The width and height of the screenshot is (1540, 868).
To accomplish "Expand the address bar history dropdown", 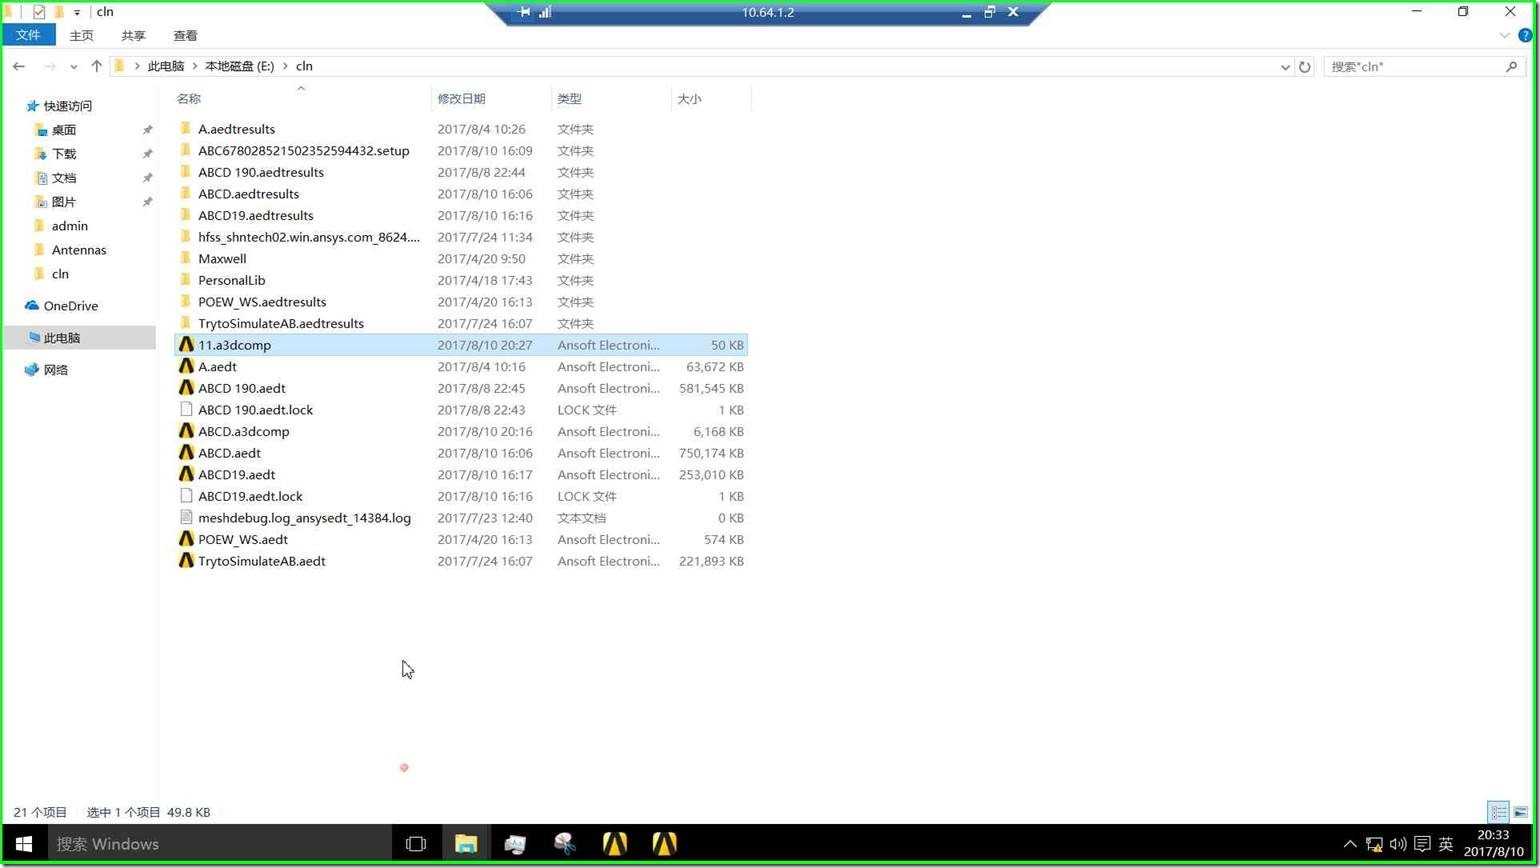I will coord(1285,67).
